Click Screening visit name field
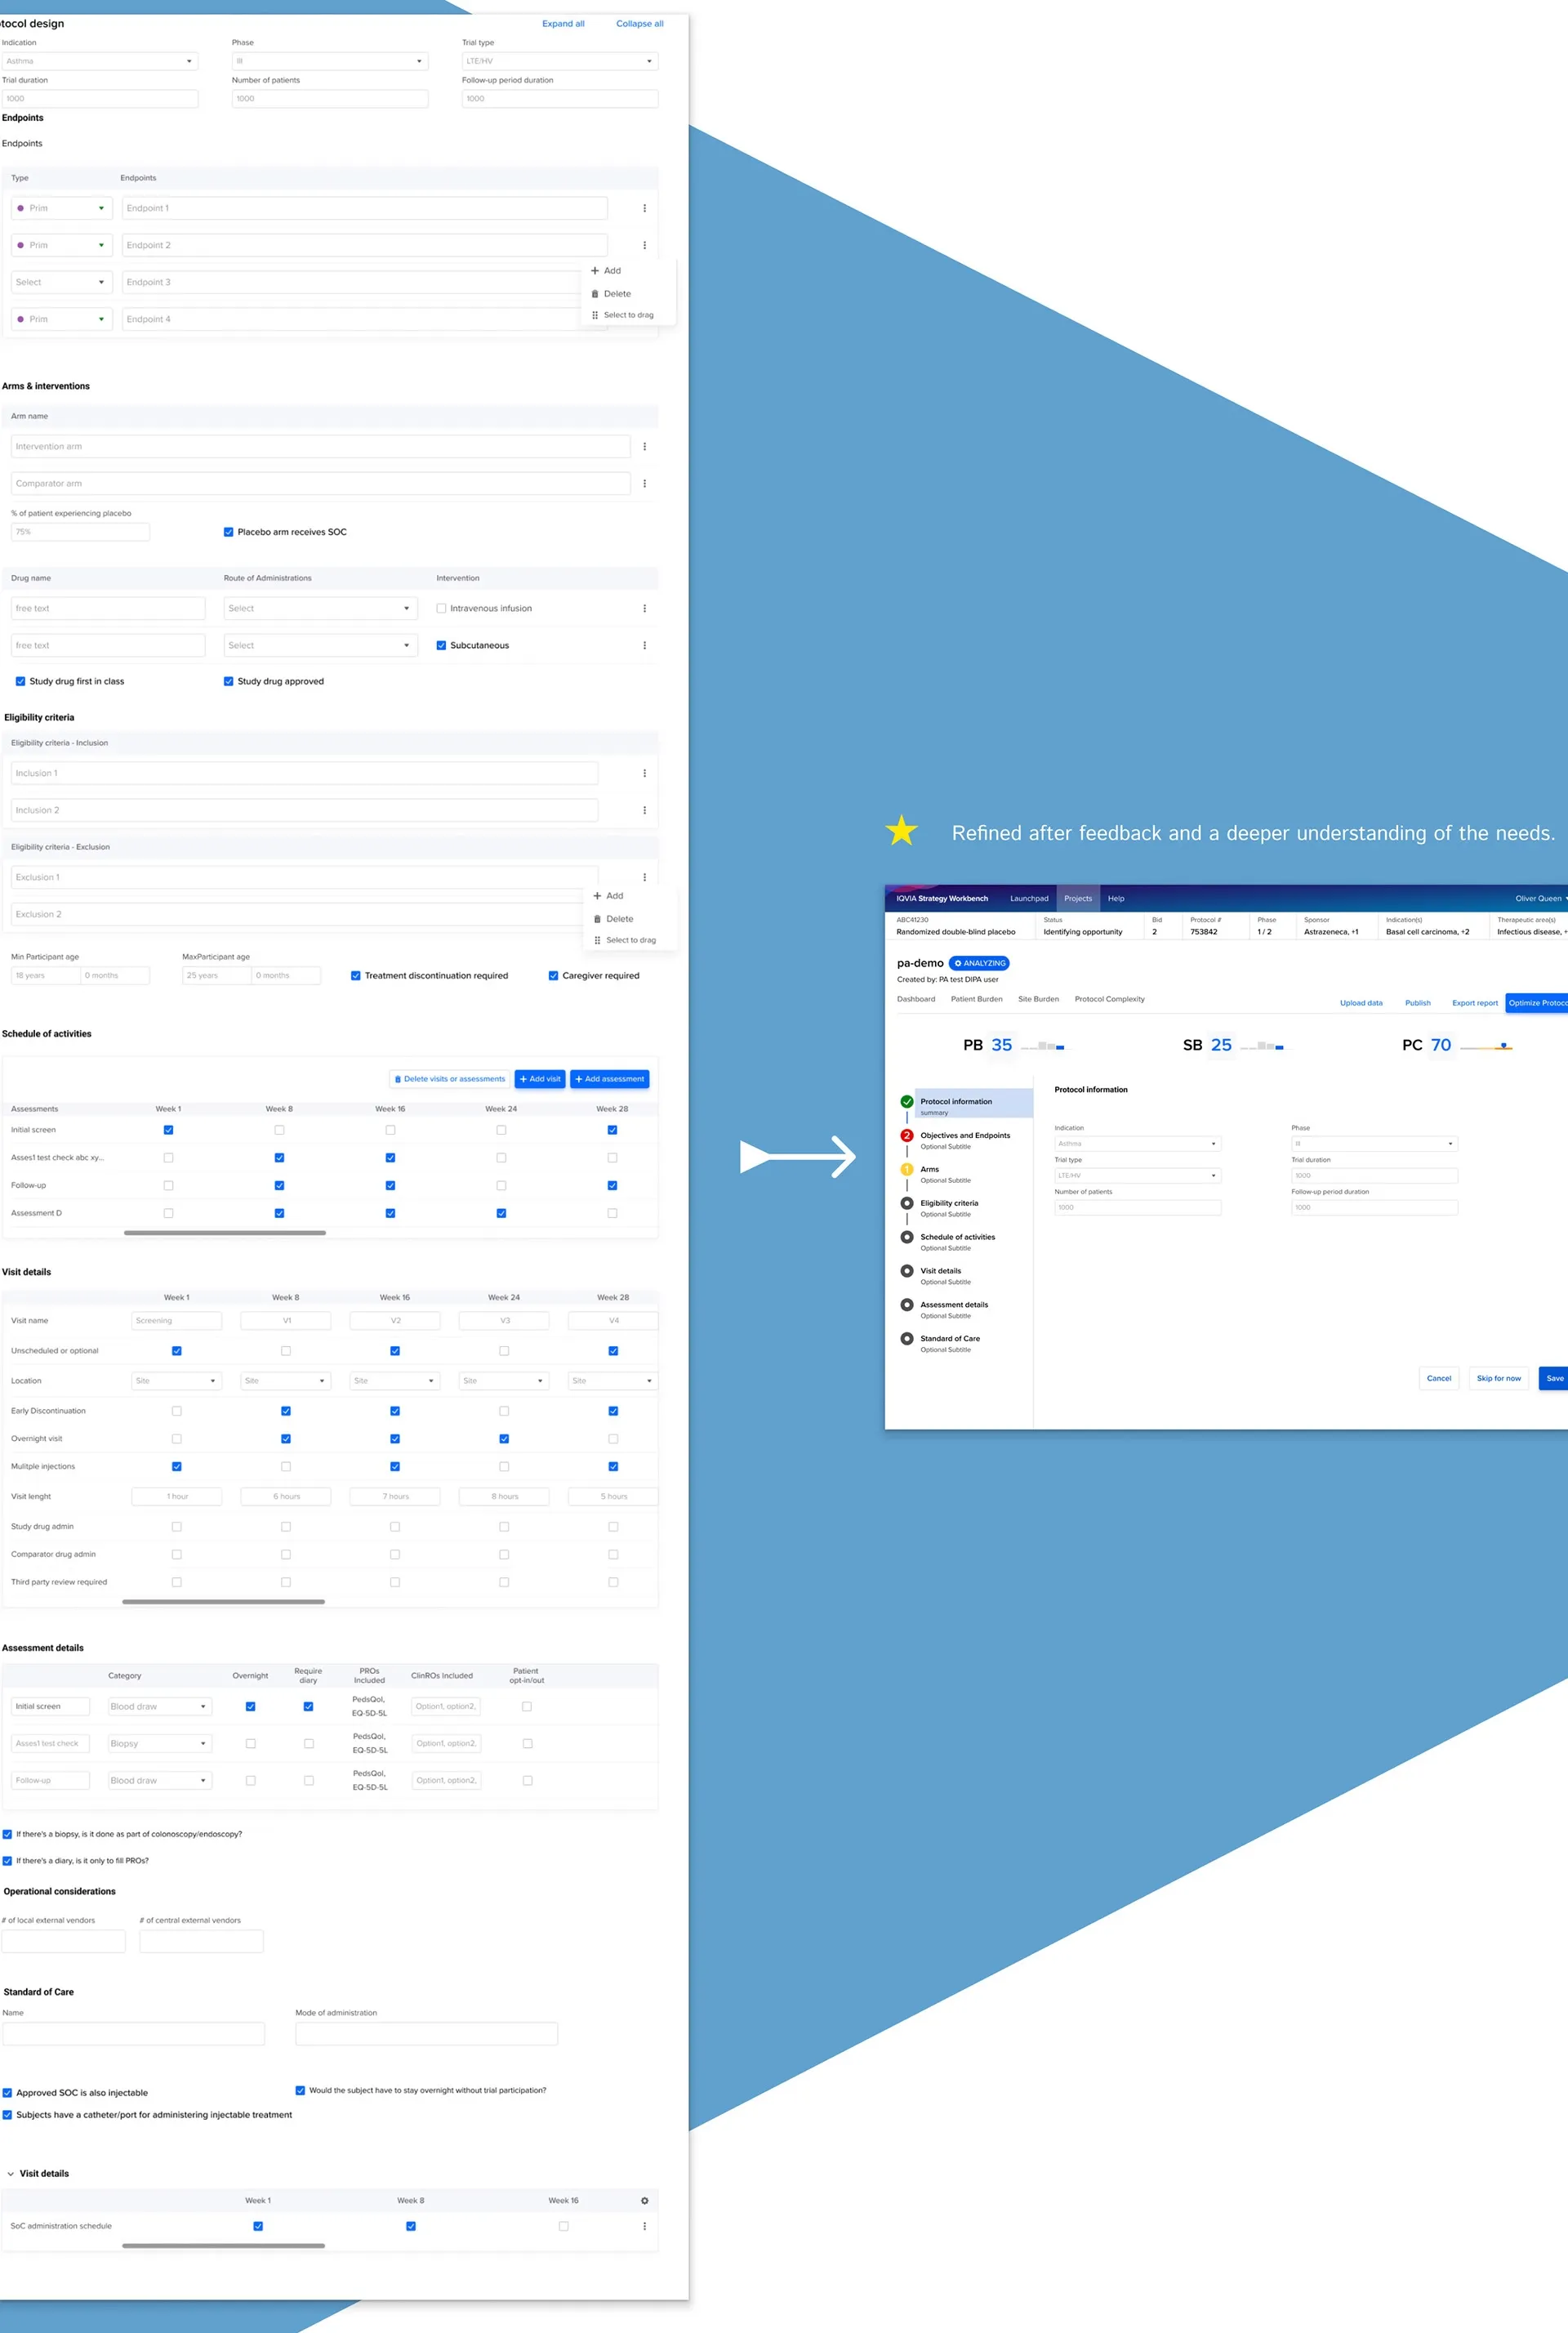 point(176,1320)
